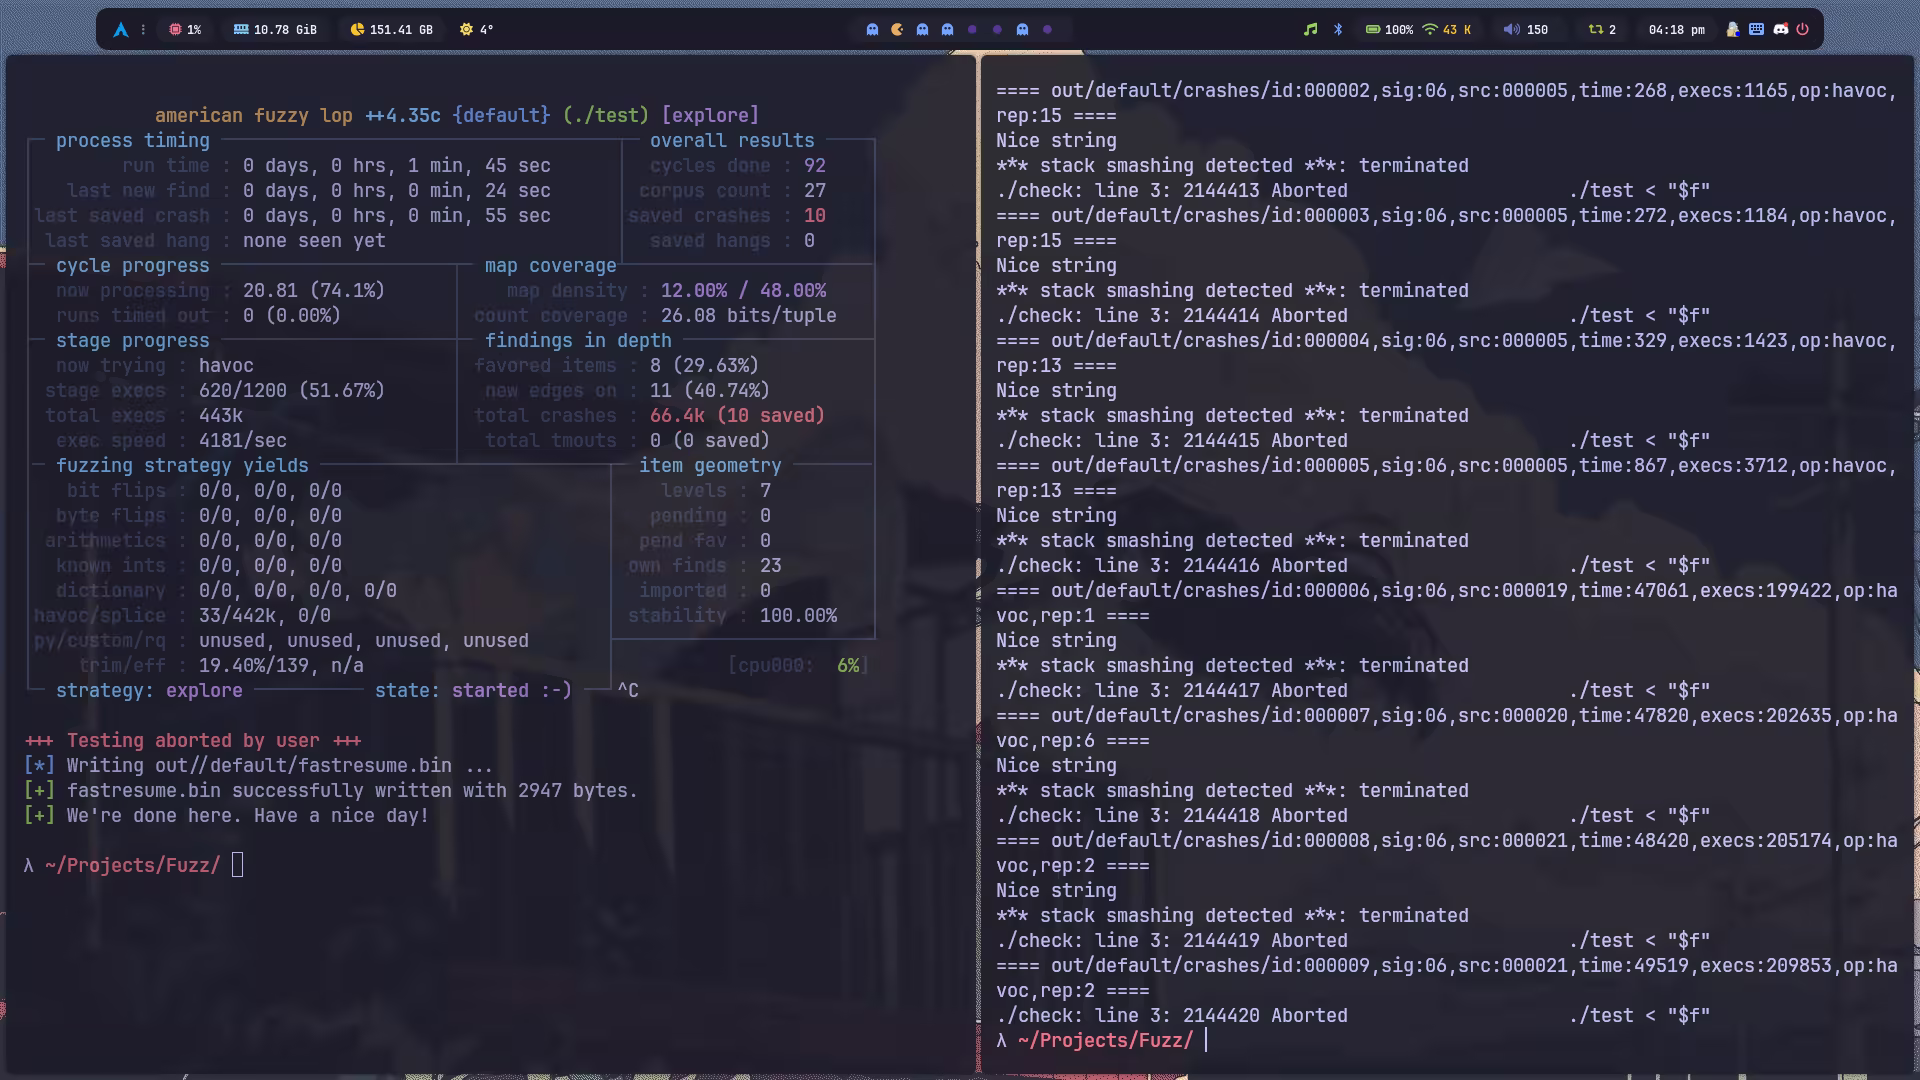This screenshot has height=1080, width=1920.
Task: Click the Arch Linux launcher logo
Action: point(121,30)
